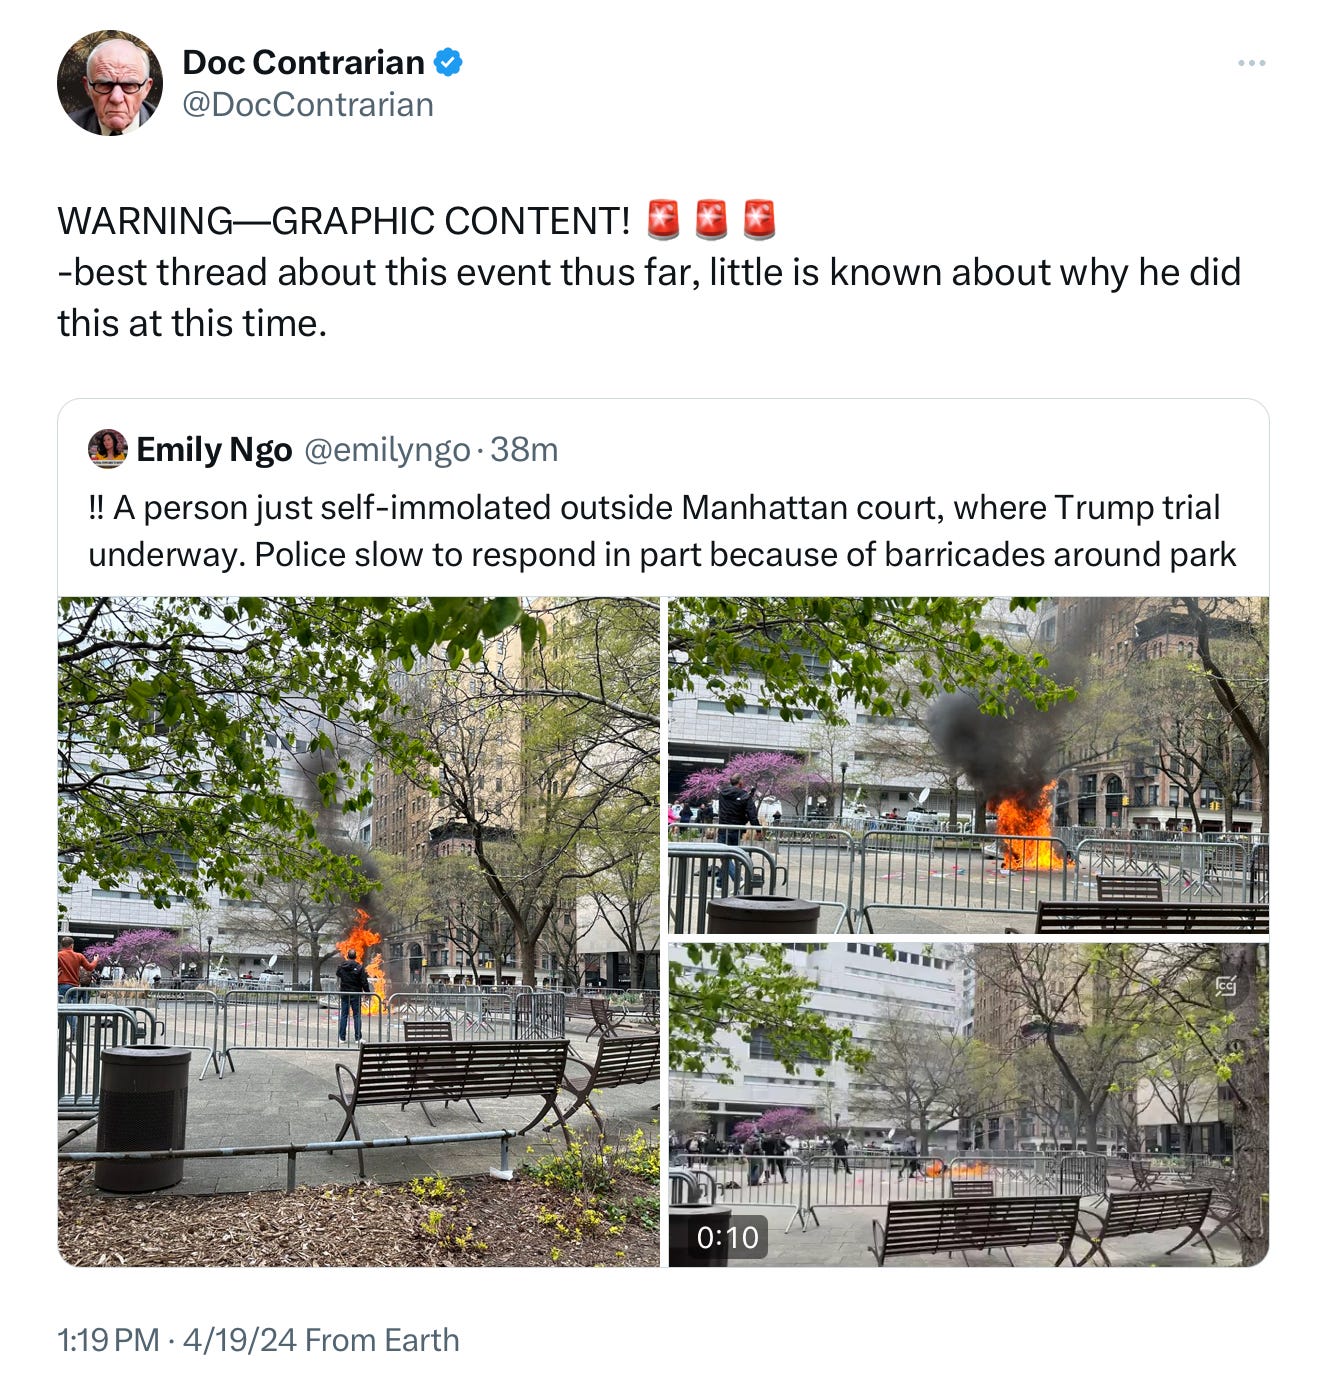
Task: Click the third red siren emoji
Action: tap(759, 220)
